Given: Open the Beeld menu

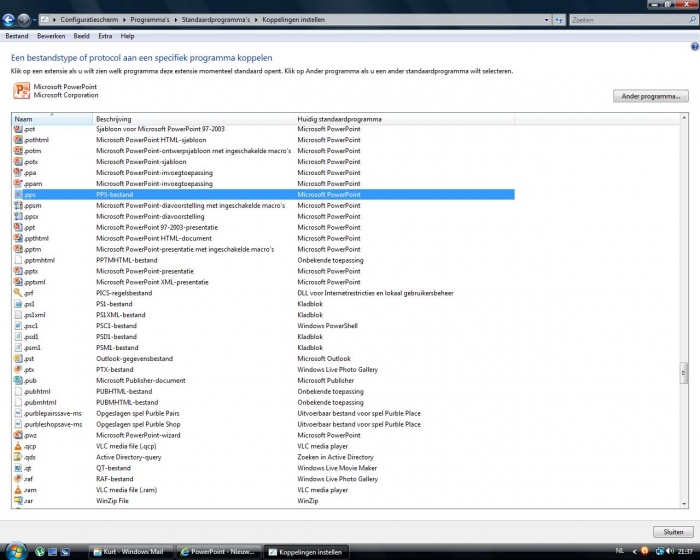Looking at the screenshot, I should (x=81, y=36).
